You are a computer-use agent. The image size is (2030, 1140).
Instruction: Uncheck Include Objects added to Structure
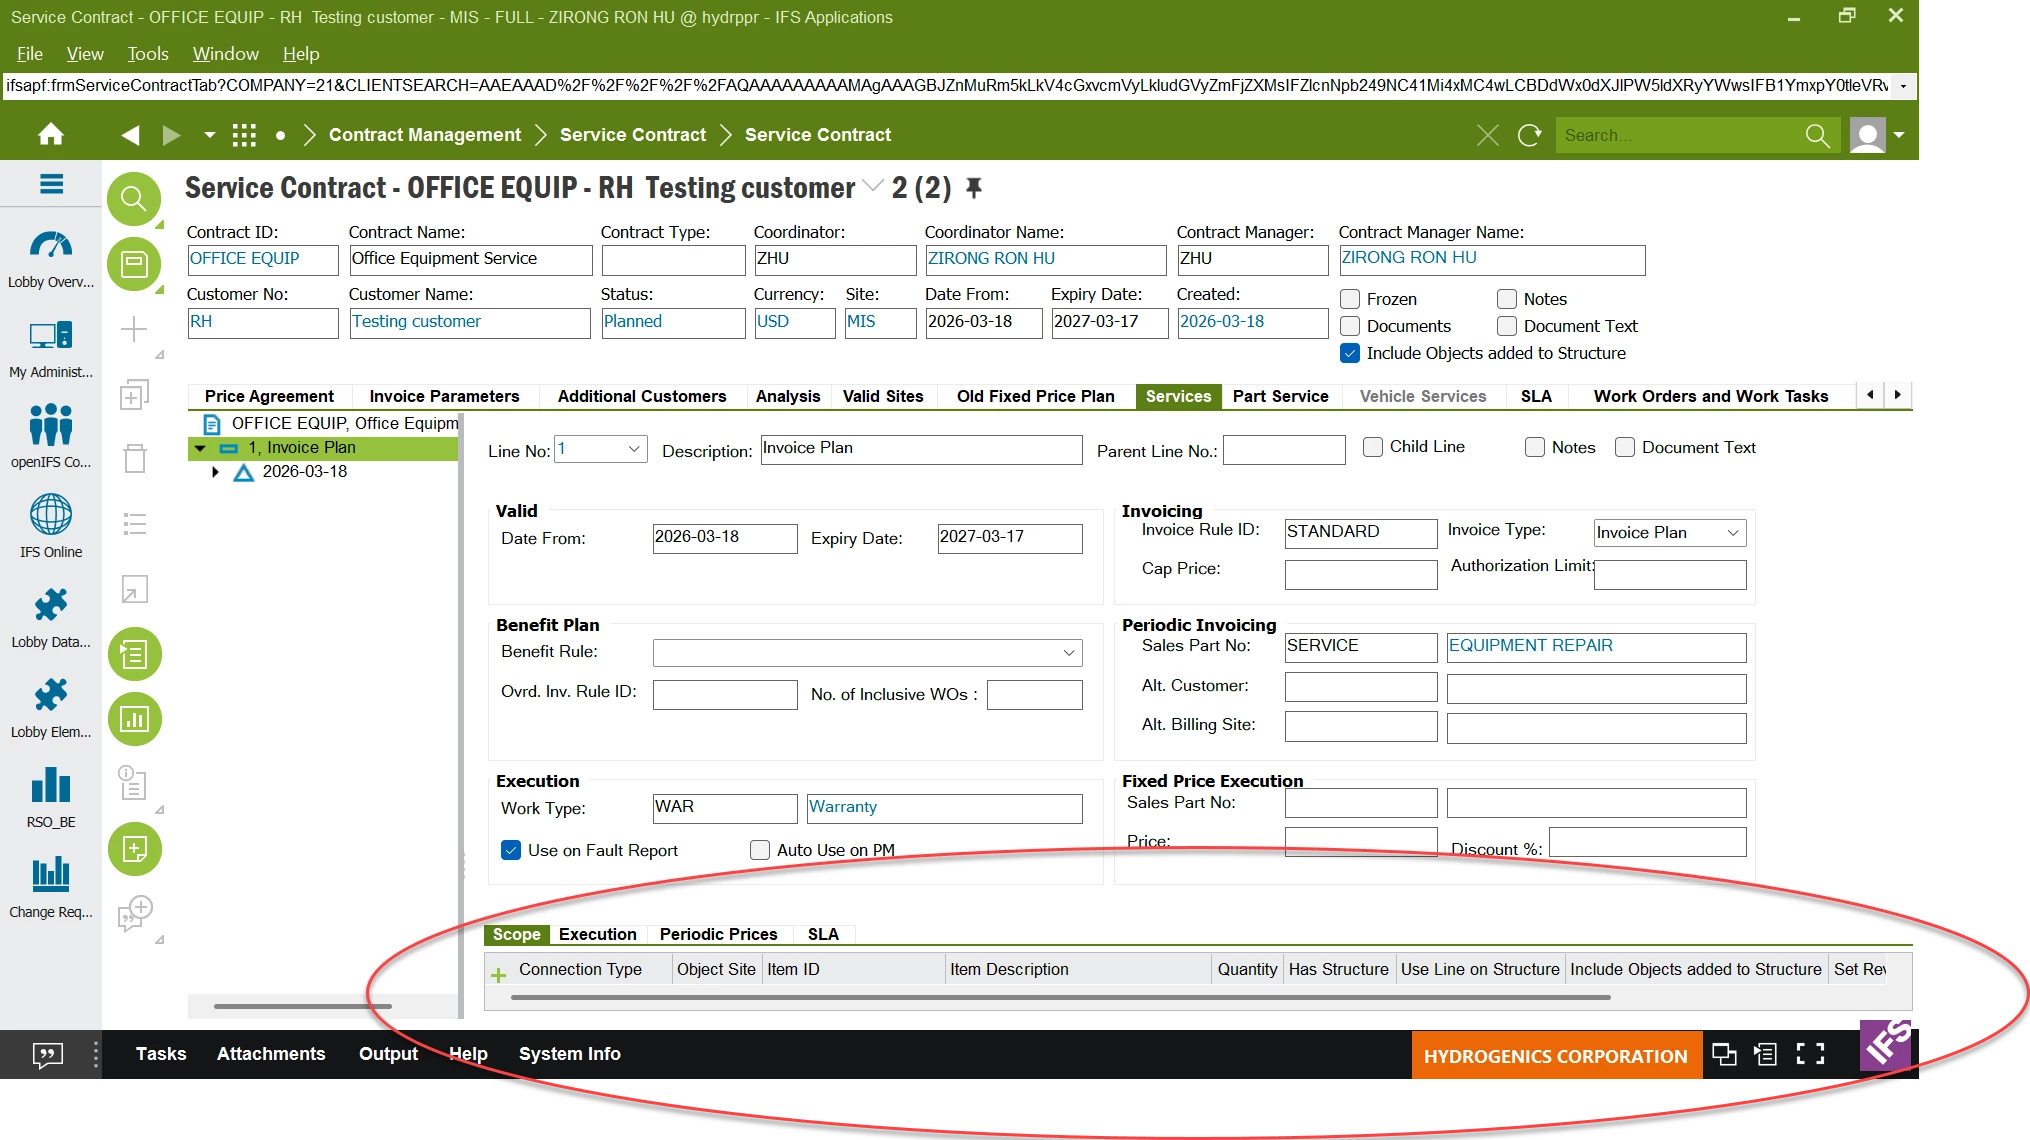click(x=1350, y=353)
